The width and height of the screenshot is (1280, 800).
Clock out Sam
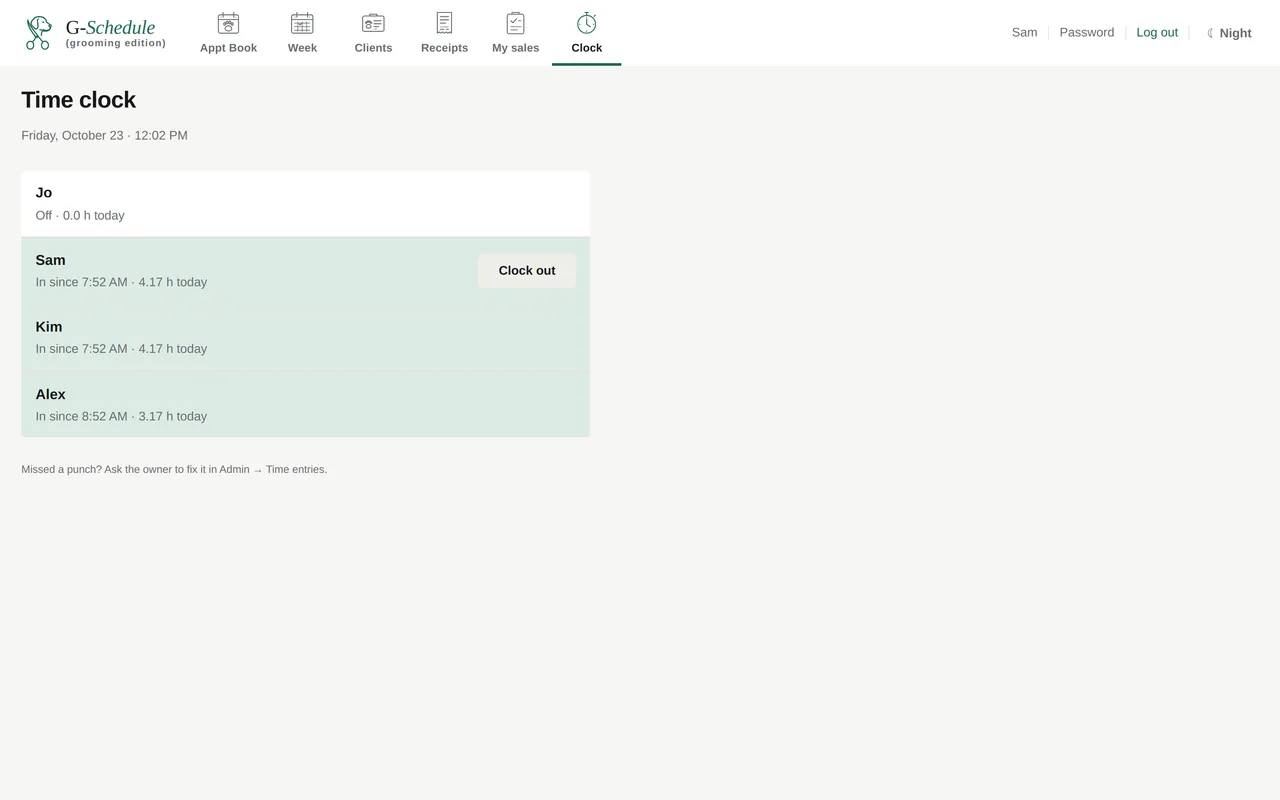pos(527,271)
